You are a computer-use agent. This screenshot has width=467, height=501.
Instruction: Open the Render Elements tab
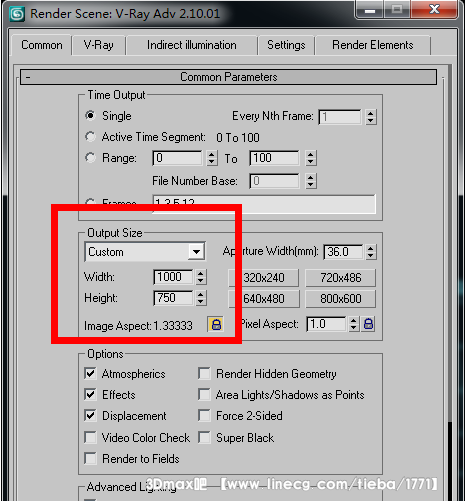click(x=373, y=45)
